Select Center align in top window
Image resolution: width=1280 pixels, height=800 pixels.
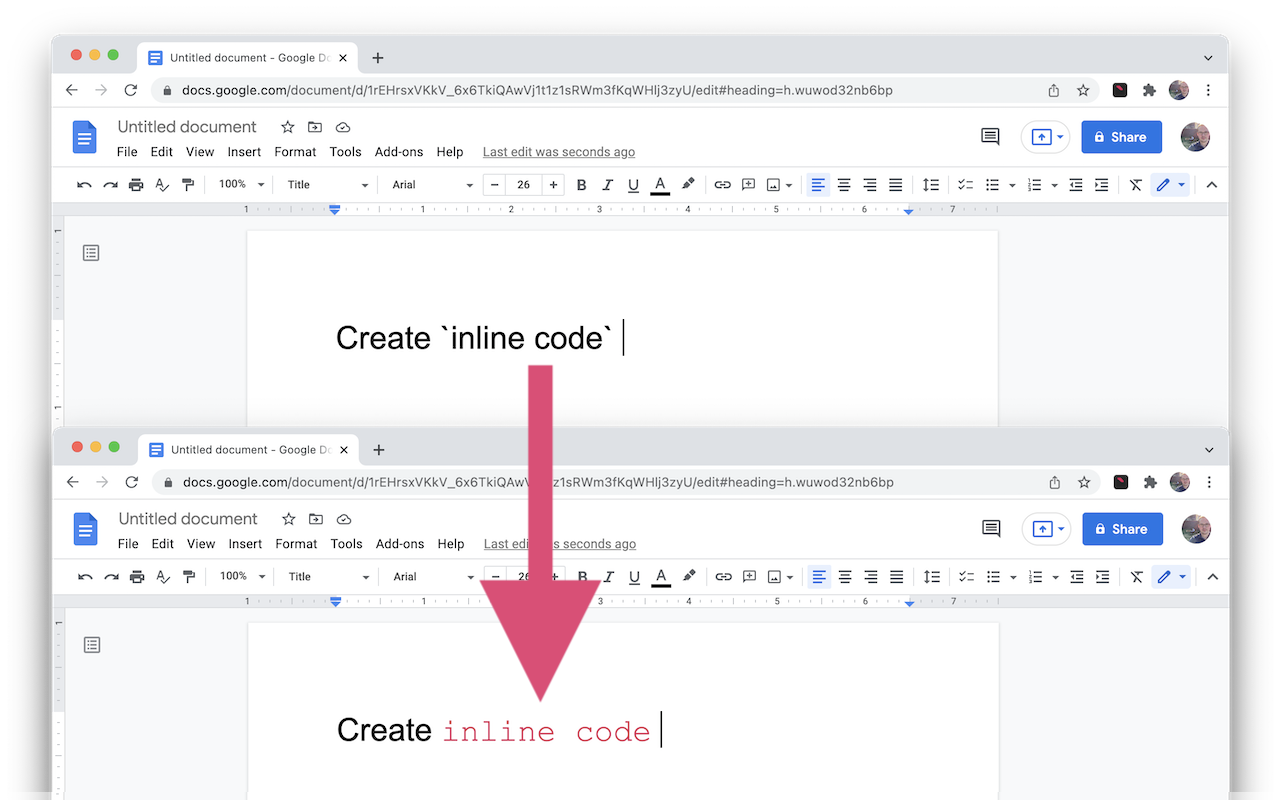(x=844, y=185)
